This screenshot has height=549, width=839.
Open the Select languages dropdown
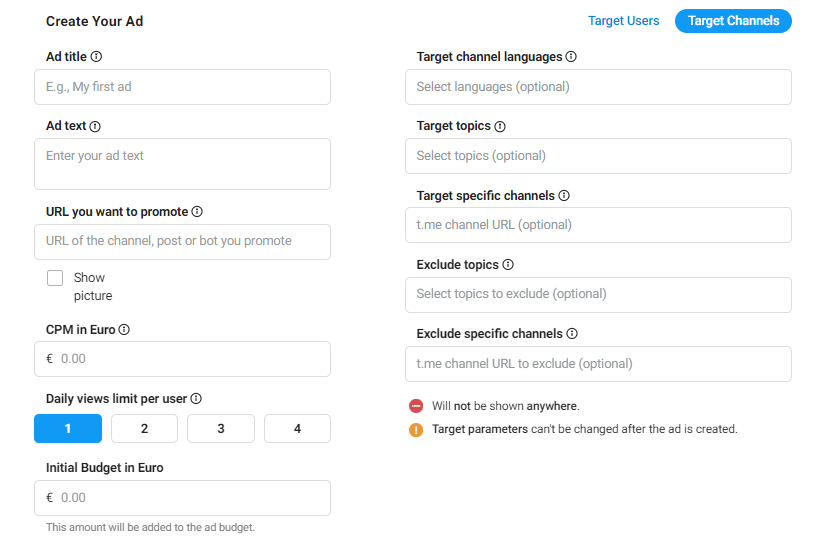click(x=598, y=87)
